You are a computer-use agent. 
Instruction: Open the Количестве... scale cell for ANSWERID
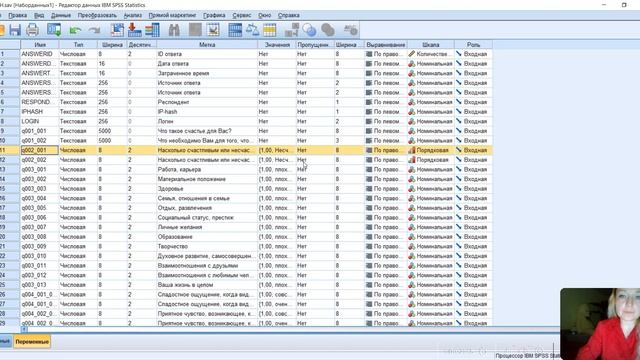pos(431,54)
